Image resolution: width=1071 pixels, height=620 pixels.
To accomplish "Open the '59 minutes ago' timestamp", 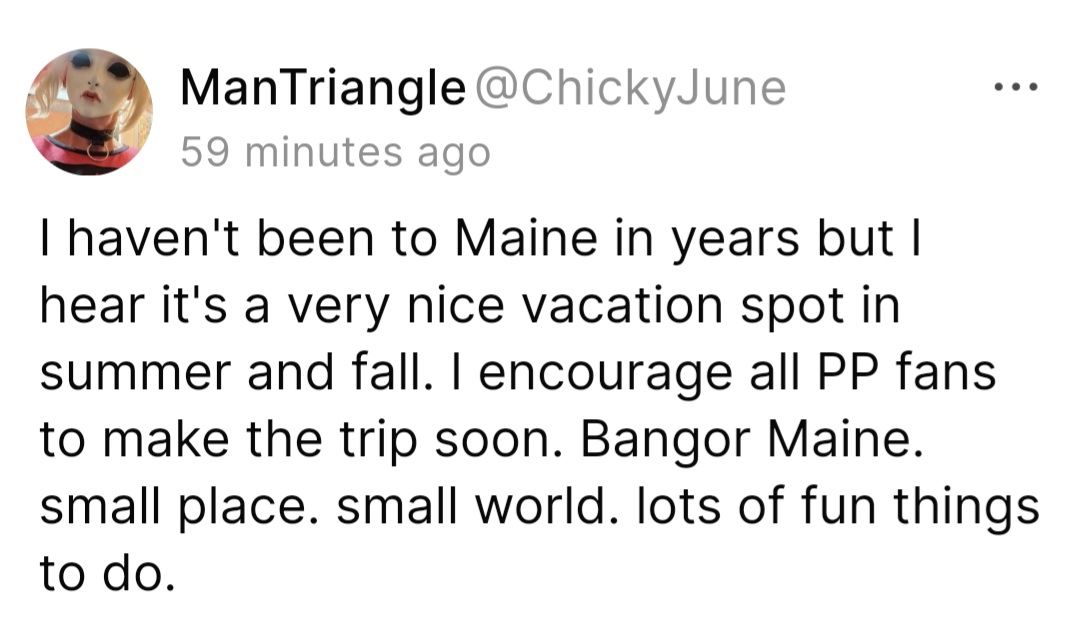I will [335, 152].
